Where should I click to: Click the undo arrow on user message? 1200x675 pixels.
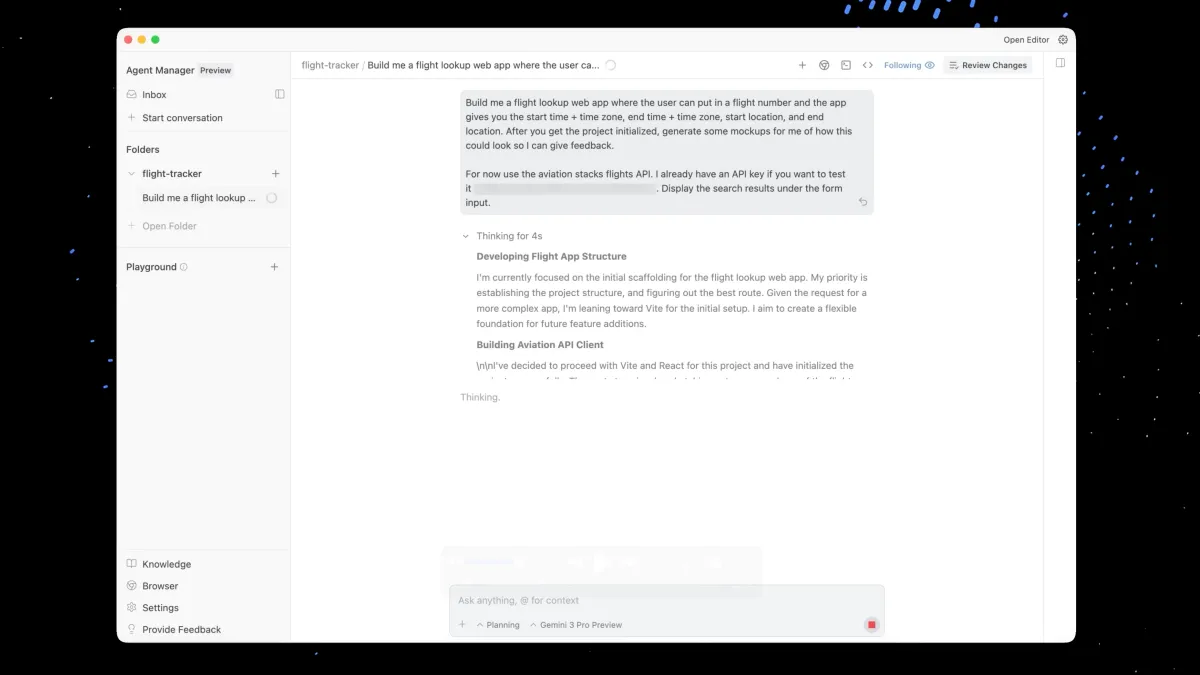(x=863, y=202)
